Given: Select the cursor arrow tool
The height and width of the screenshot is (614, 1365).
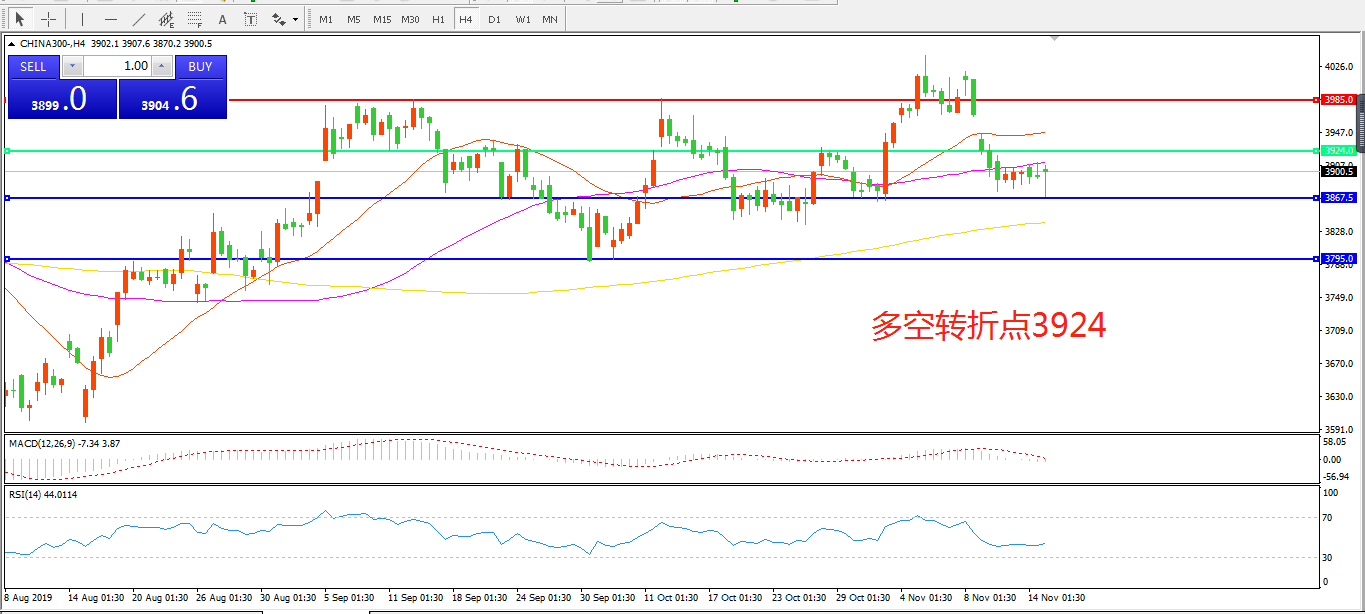Looking at the screenshot, I should [19, 19].
